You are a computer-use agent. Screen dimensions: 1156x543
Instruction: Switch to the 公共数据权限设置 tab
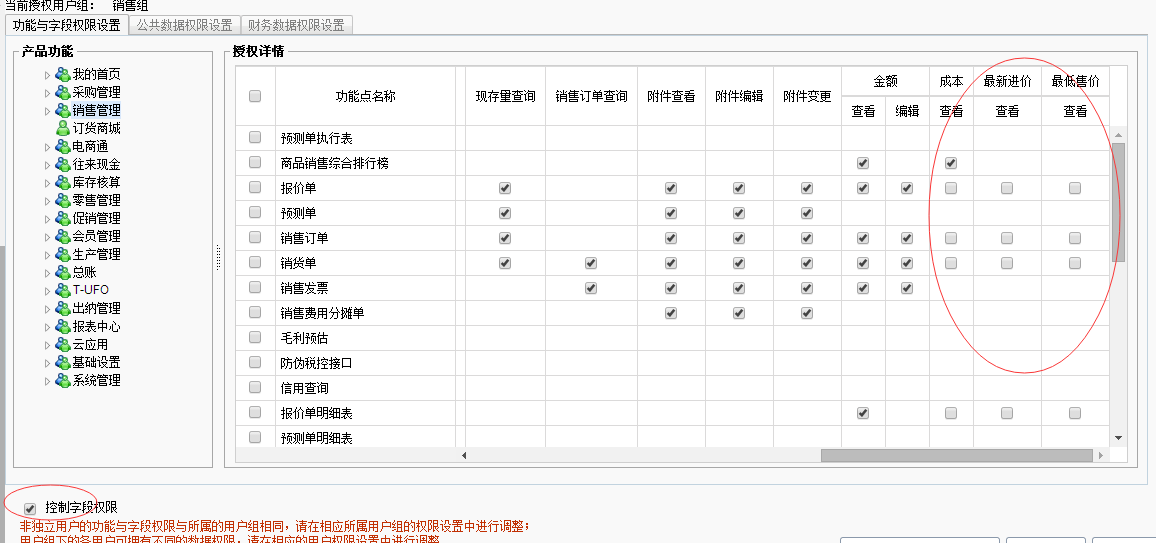tap(184, 25)
